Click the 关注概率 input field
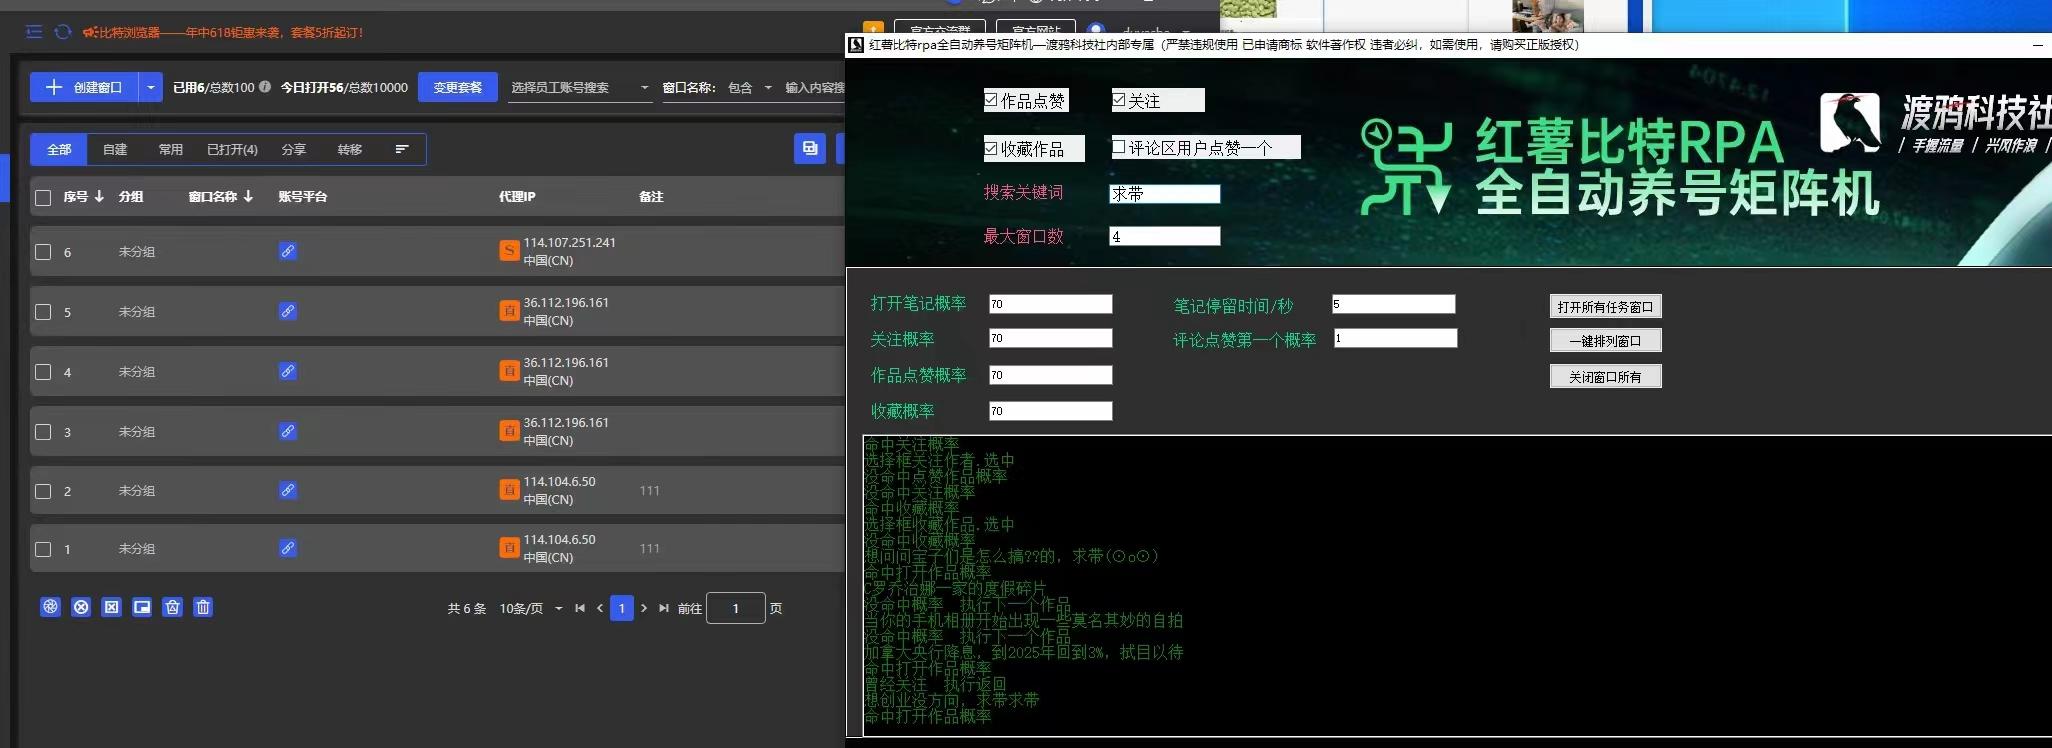This screenshot has width=2052, height=748. 1050,338
